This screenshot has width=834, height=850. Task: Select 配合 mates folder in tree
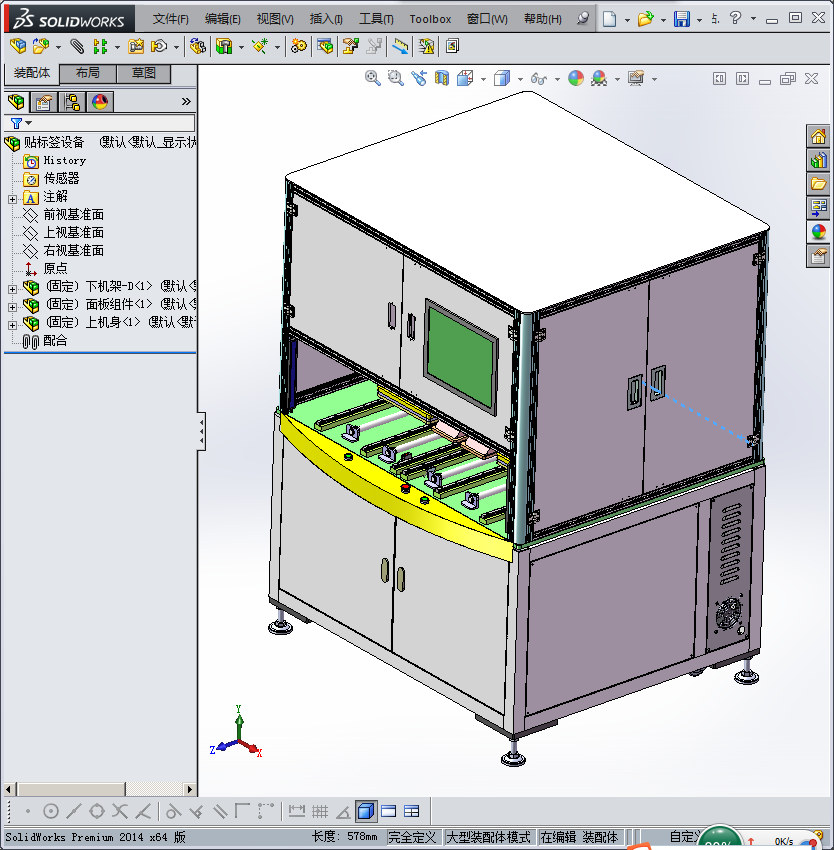[x=55, y=340]
